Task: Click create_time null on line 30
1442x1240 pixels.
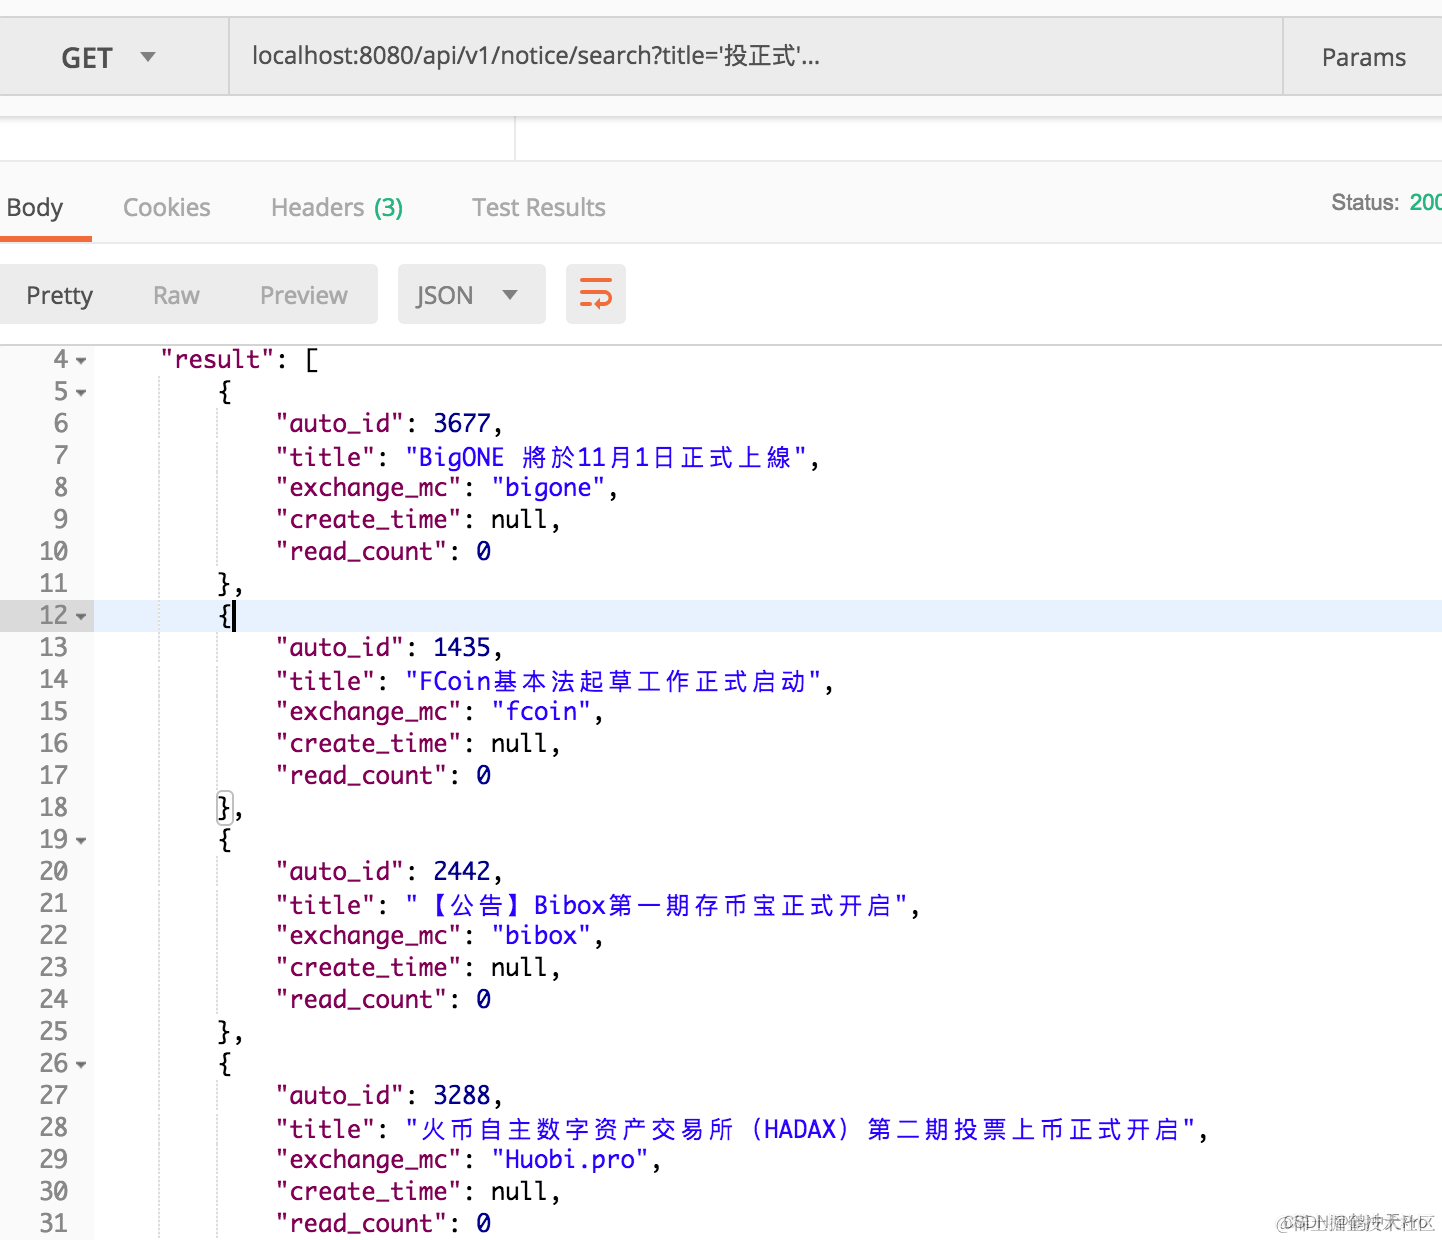Action: pyautogui.click(x=518, y=1192)
